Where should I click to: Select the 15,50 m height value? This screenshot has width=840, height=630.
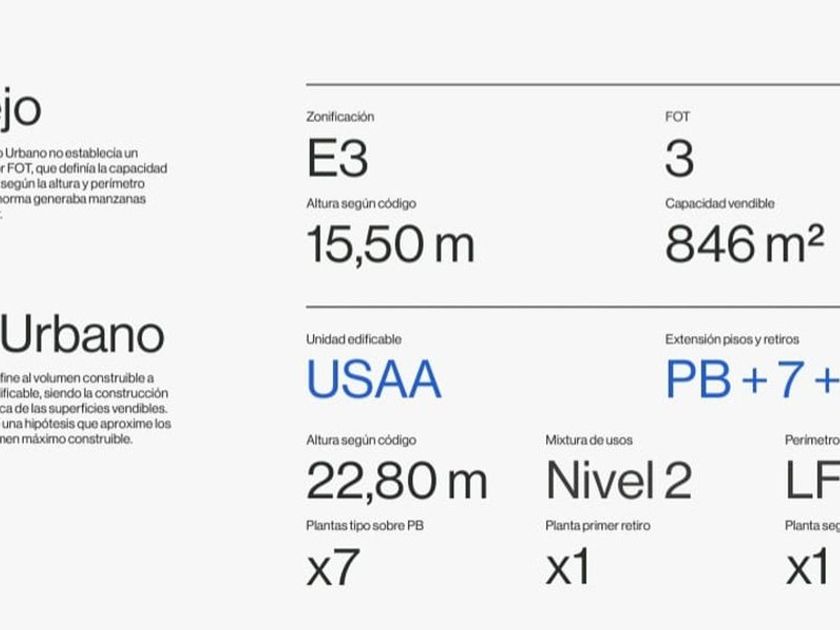[x=390, y=244]
